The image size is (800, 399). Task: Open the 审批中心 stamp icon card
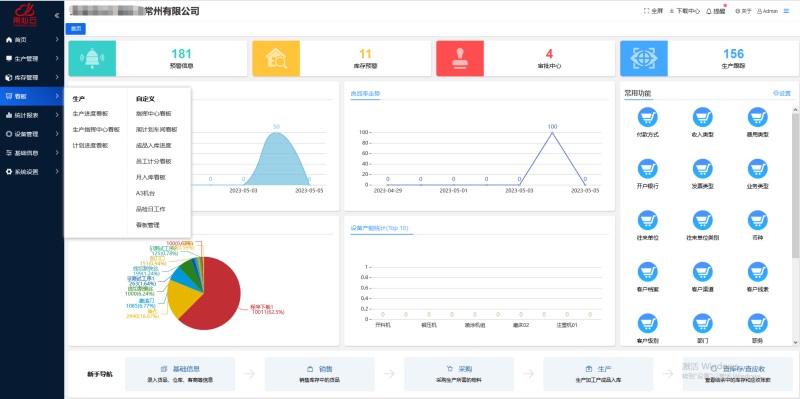[460, 59]
